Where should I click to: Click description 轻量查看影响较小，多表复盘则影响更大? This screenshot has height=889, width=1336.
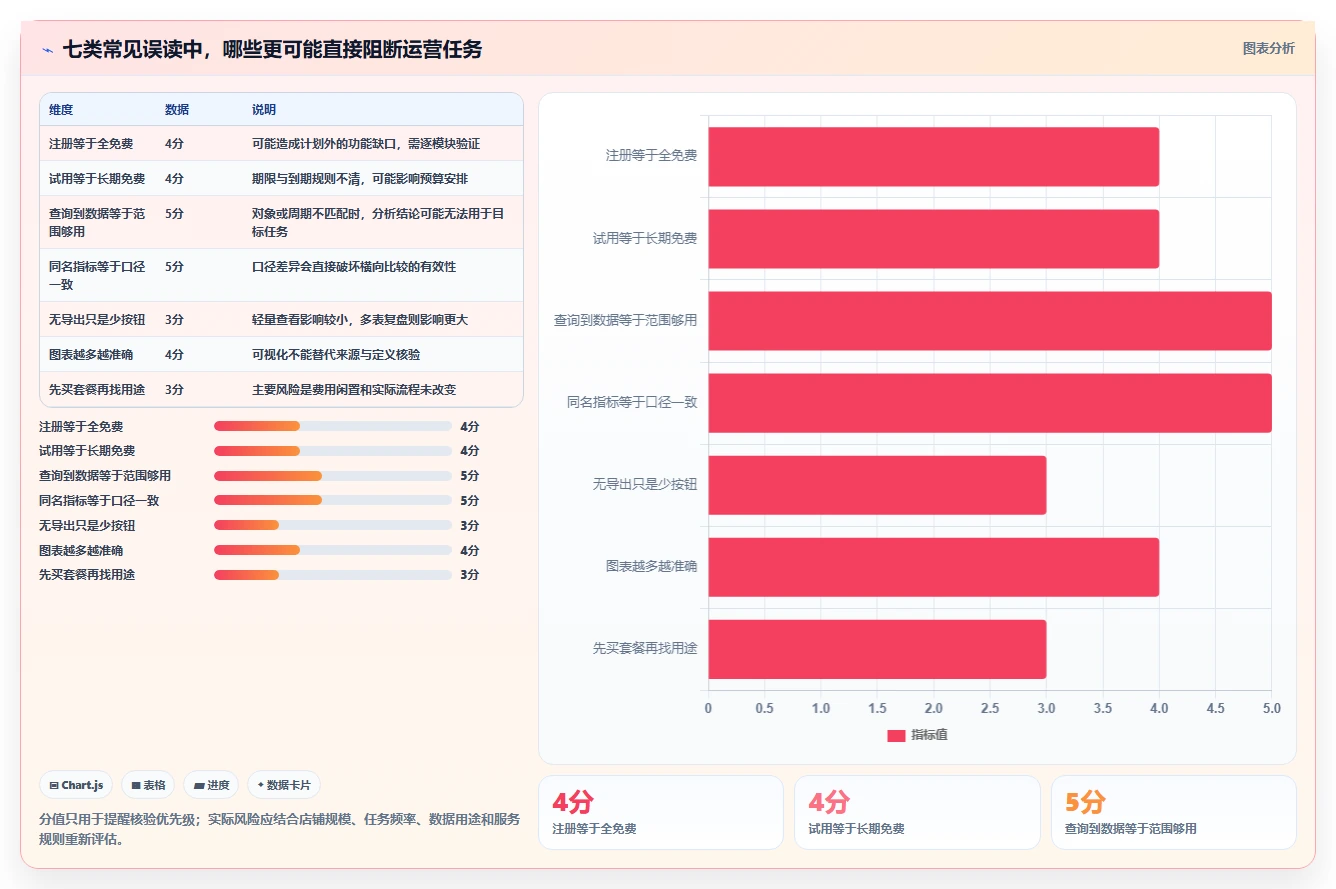(360, 319)
